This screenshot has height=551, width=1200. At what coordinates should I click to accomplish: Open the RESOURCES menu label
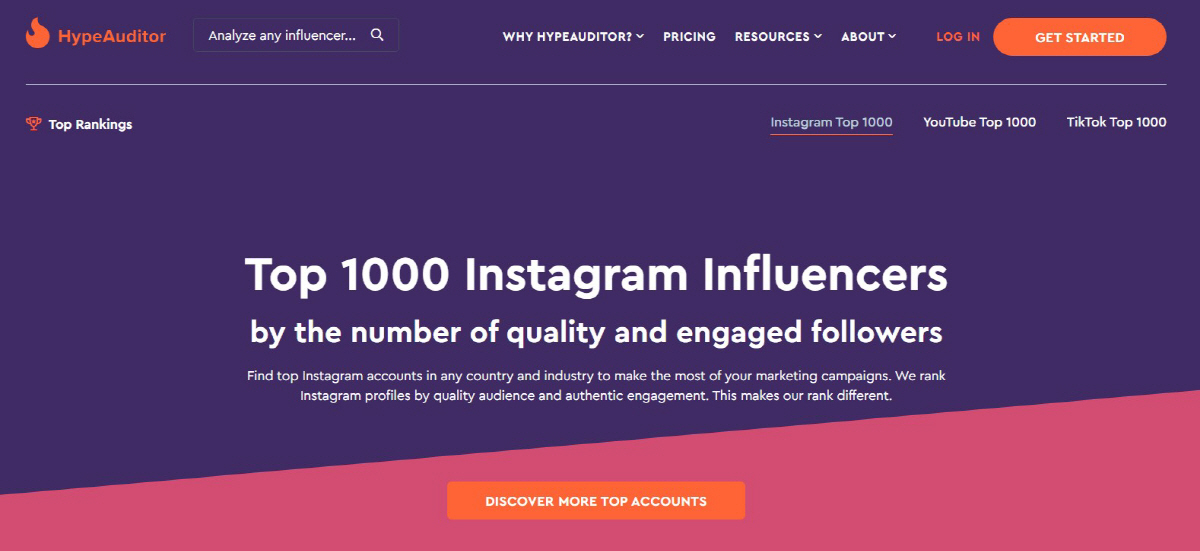tap(772, 37)
